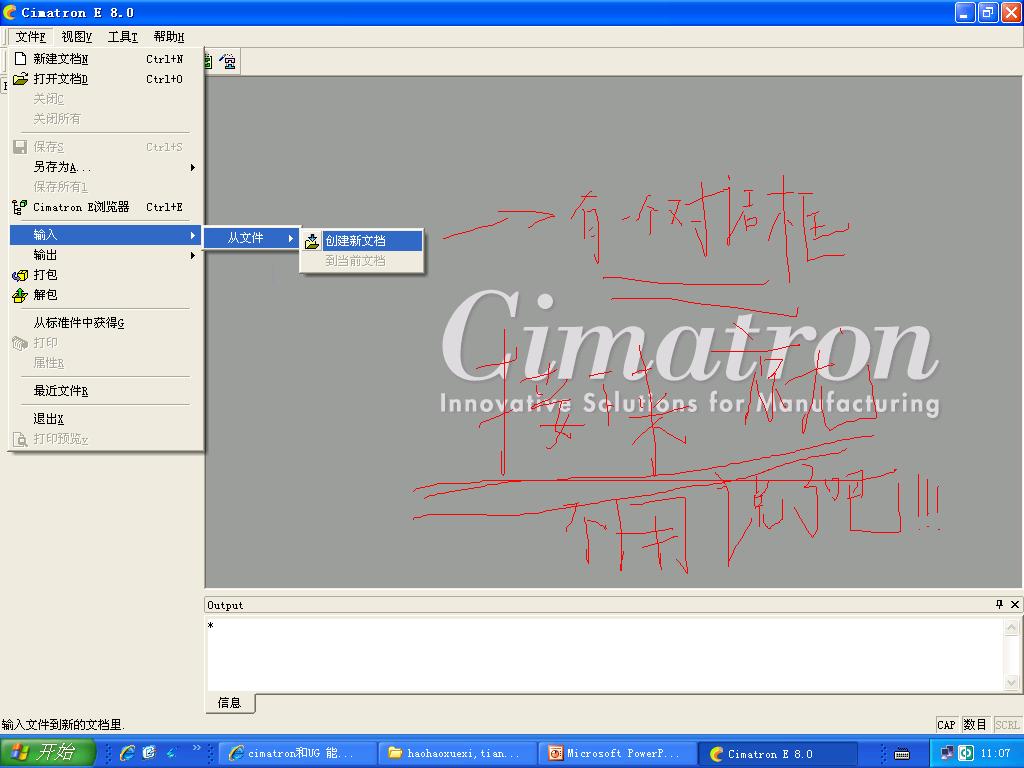Click the Output scrollbar down arrow
The width and height of the screenshot is (1024, 768).
coord(1012,682)
